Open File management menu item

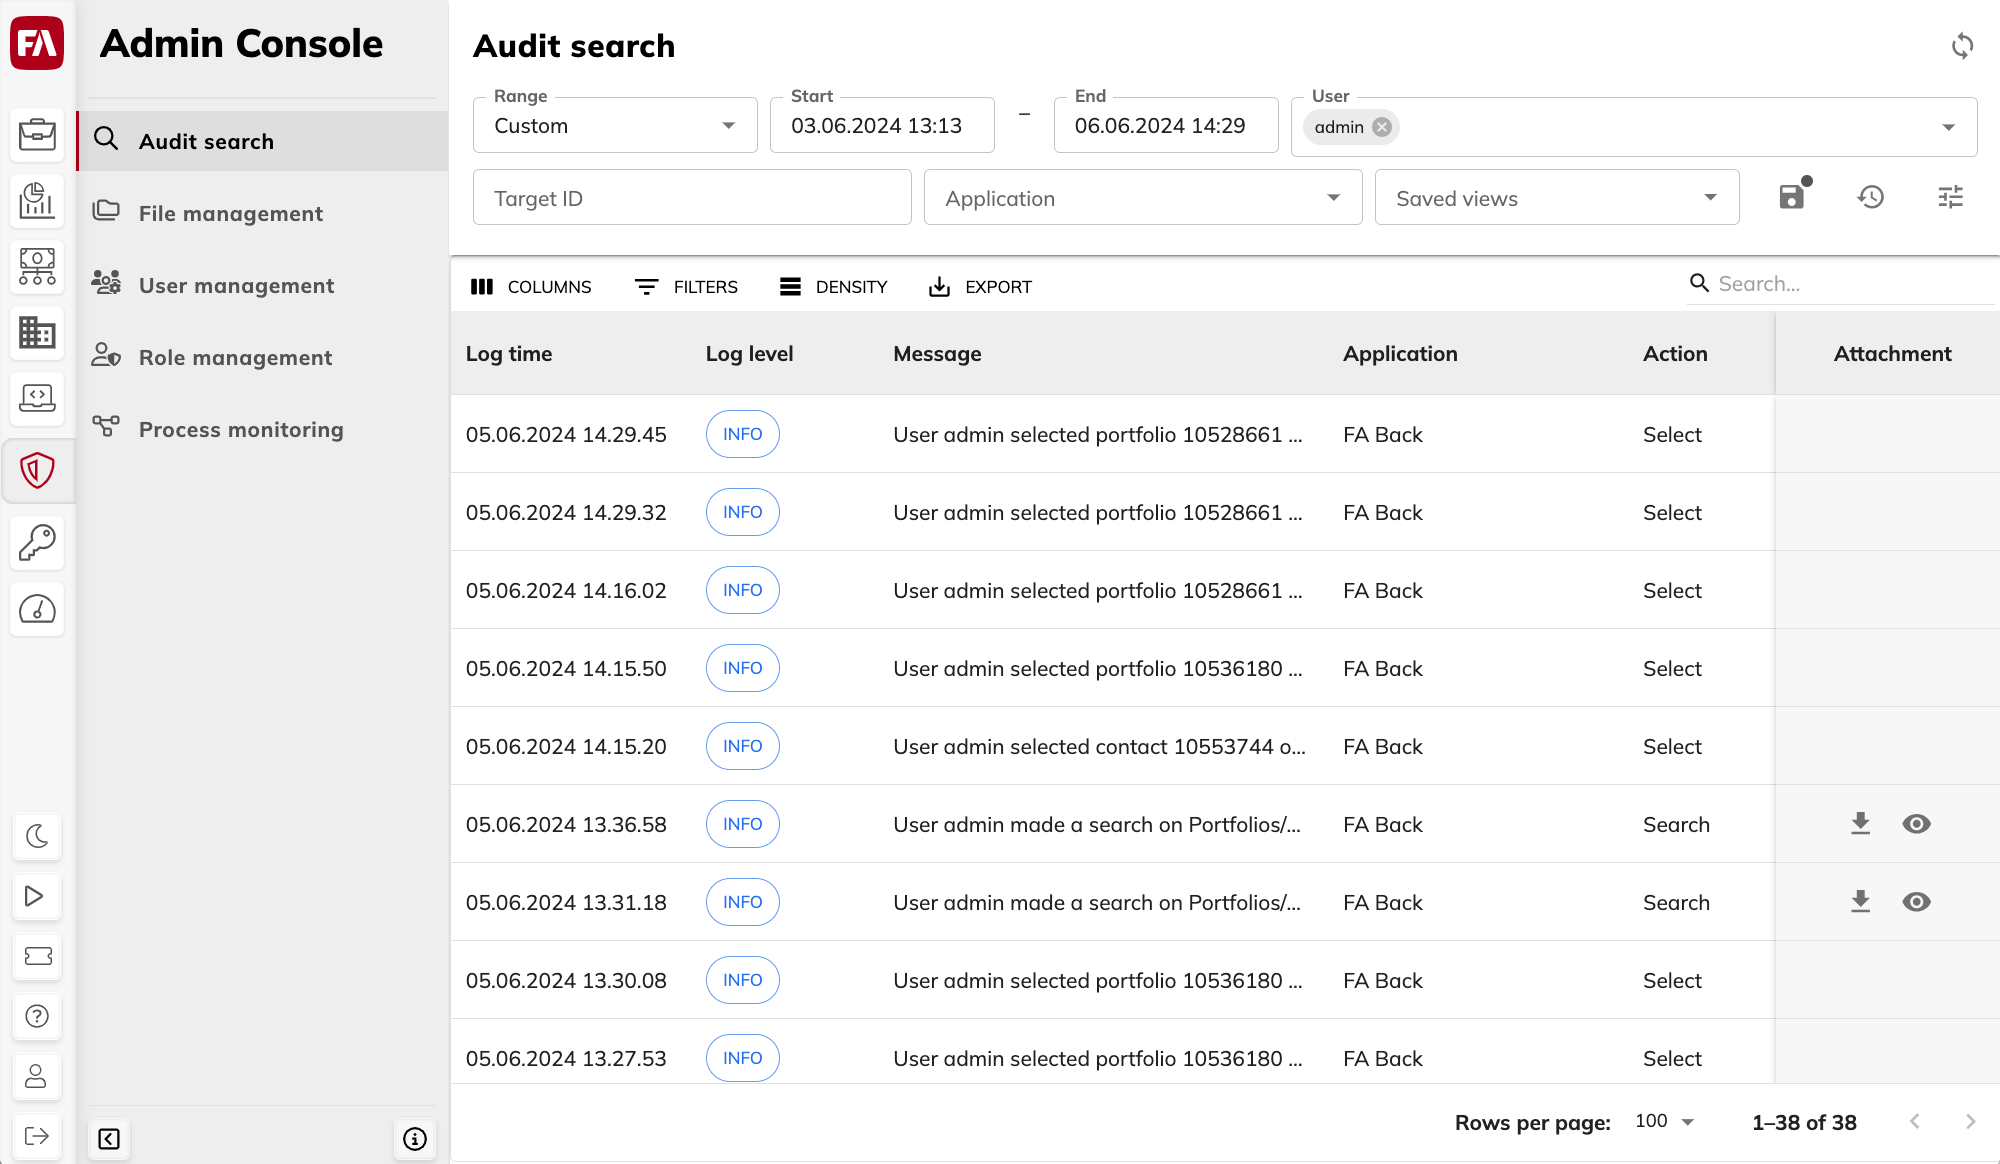pyautogui.click(x=263, y=213)
